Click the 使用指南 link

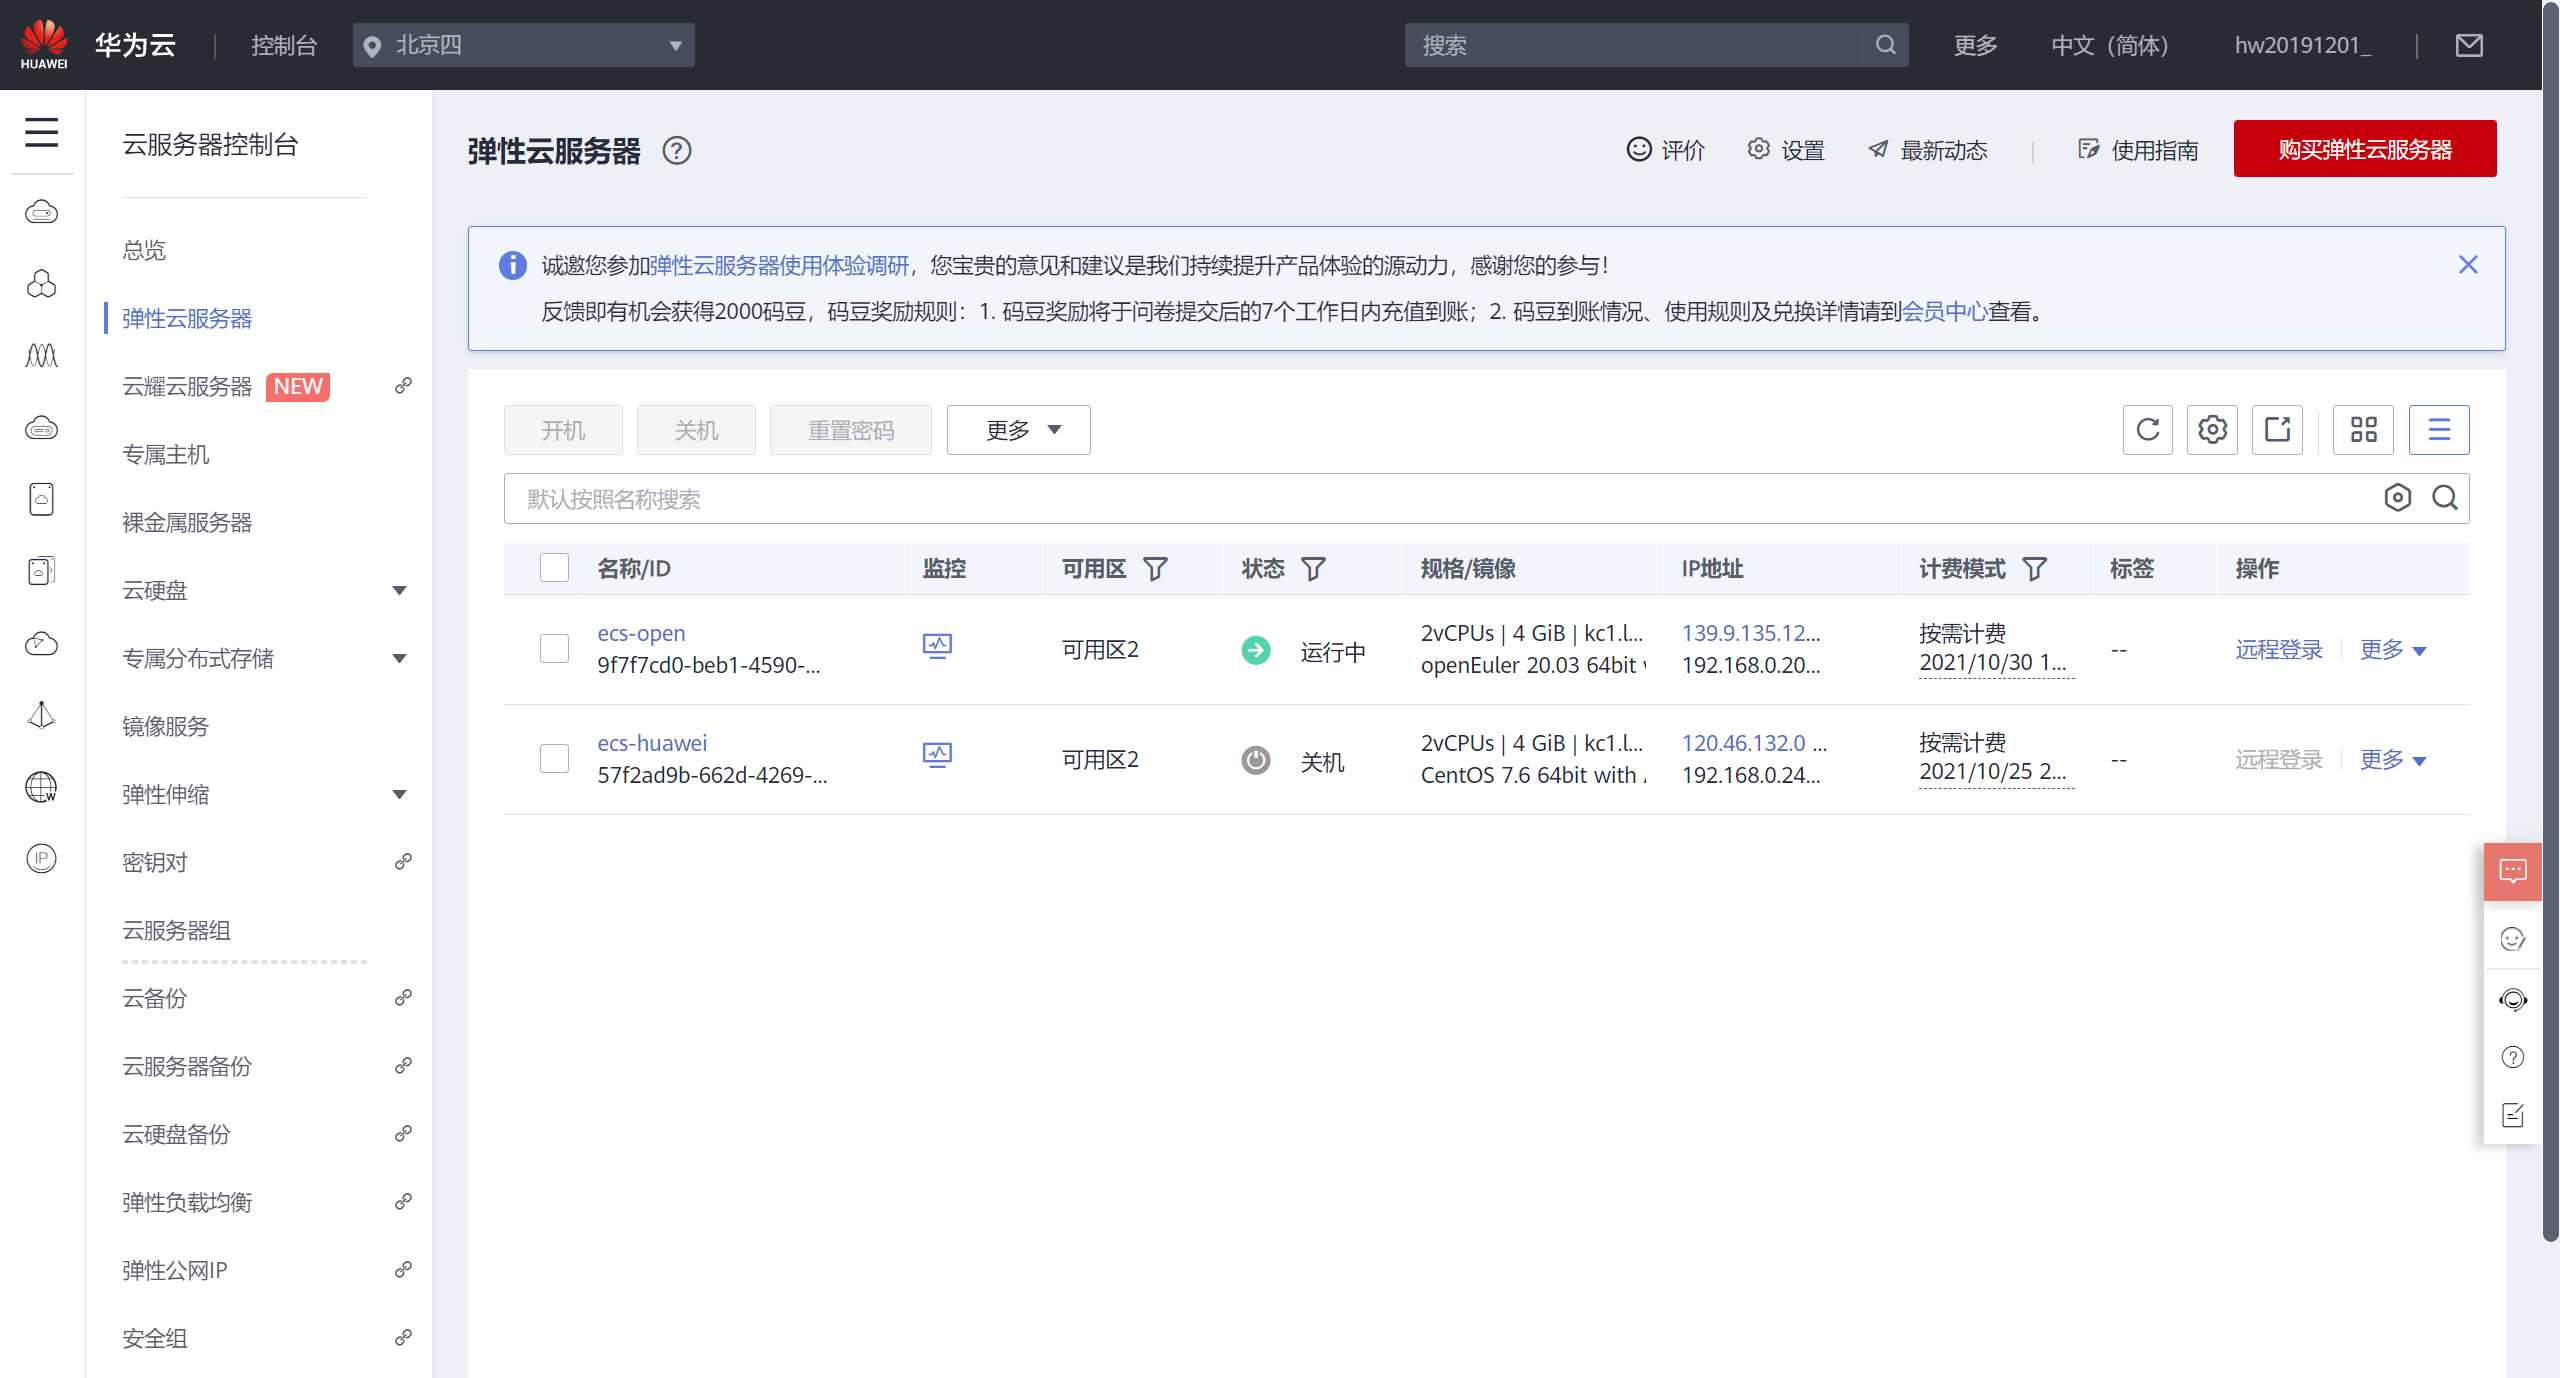[x=2138, y=150]
